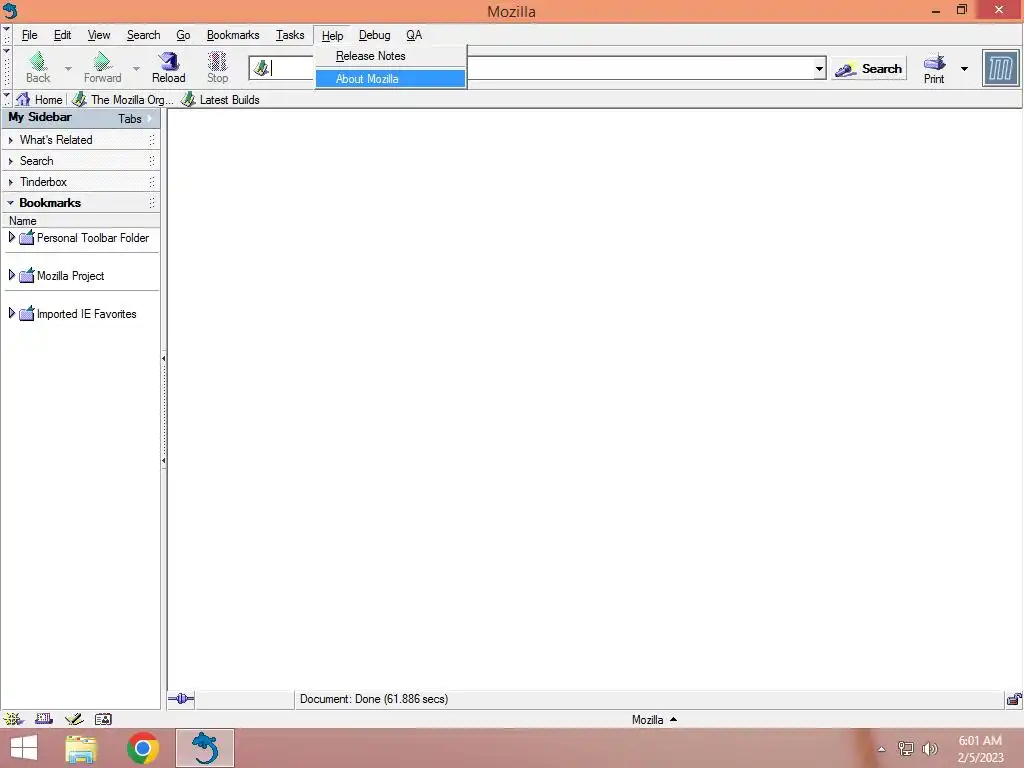Click the Forward navigation icon
This screenshot has height=768, width=1024.
[102, 61]
